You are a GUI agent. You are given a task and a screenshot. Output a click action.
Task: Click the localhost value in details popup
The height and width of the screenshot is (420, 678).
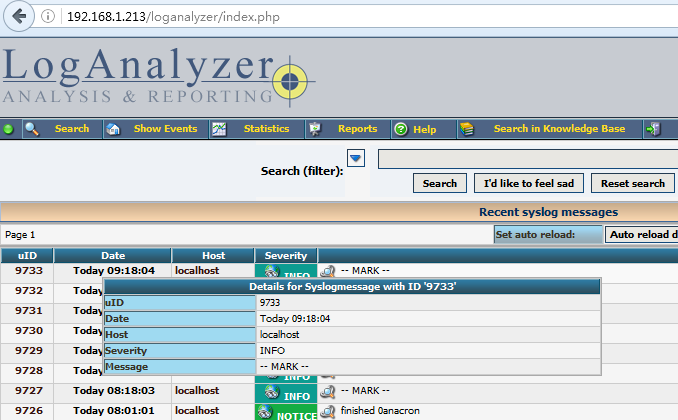coord(279,335)
